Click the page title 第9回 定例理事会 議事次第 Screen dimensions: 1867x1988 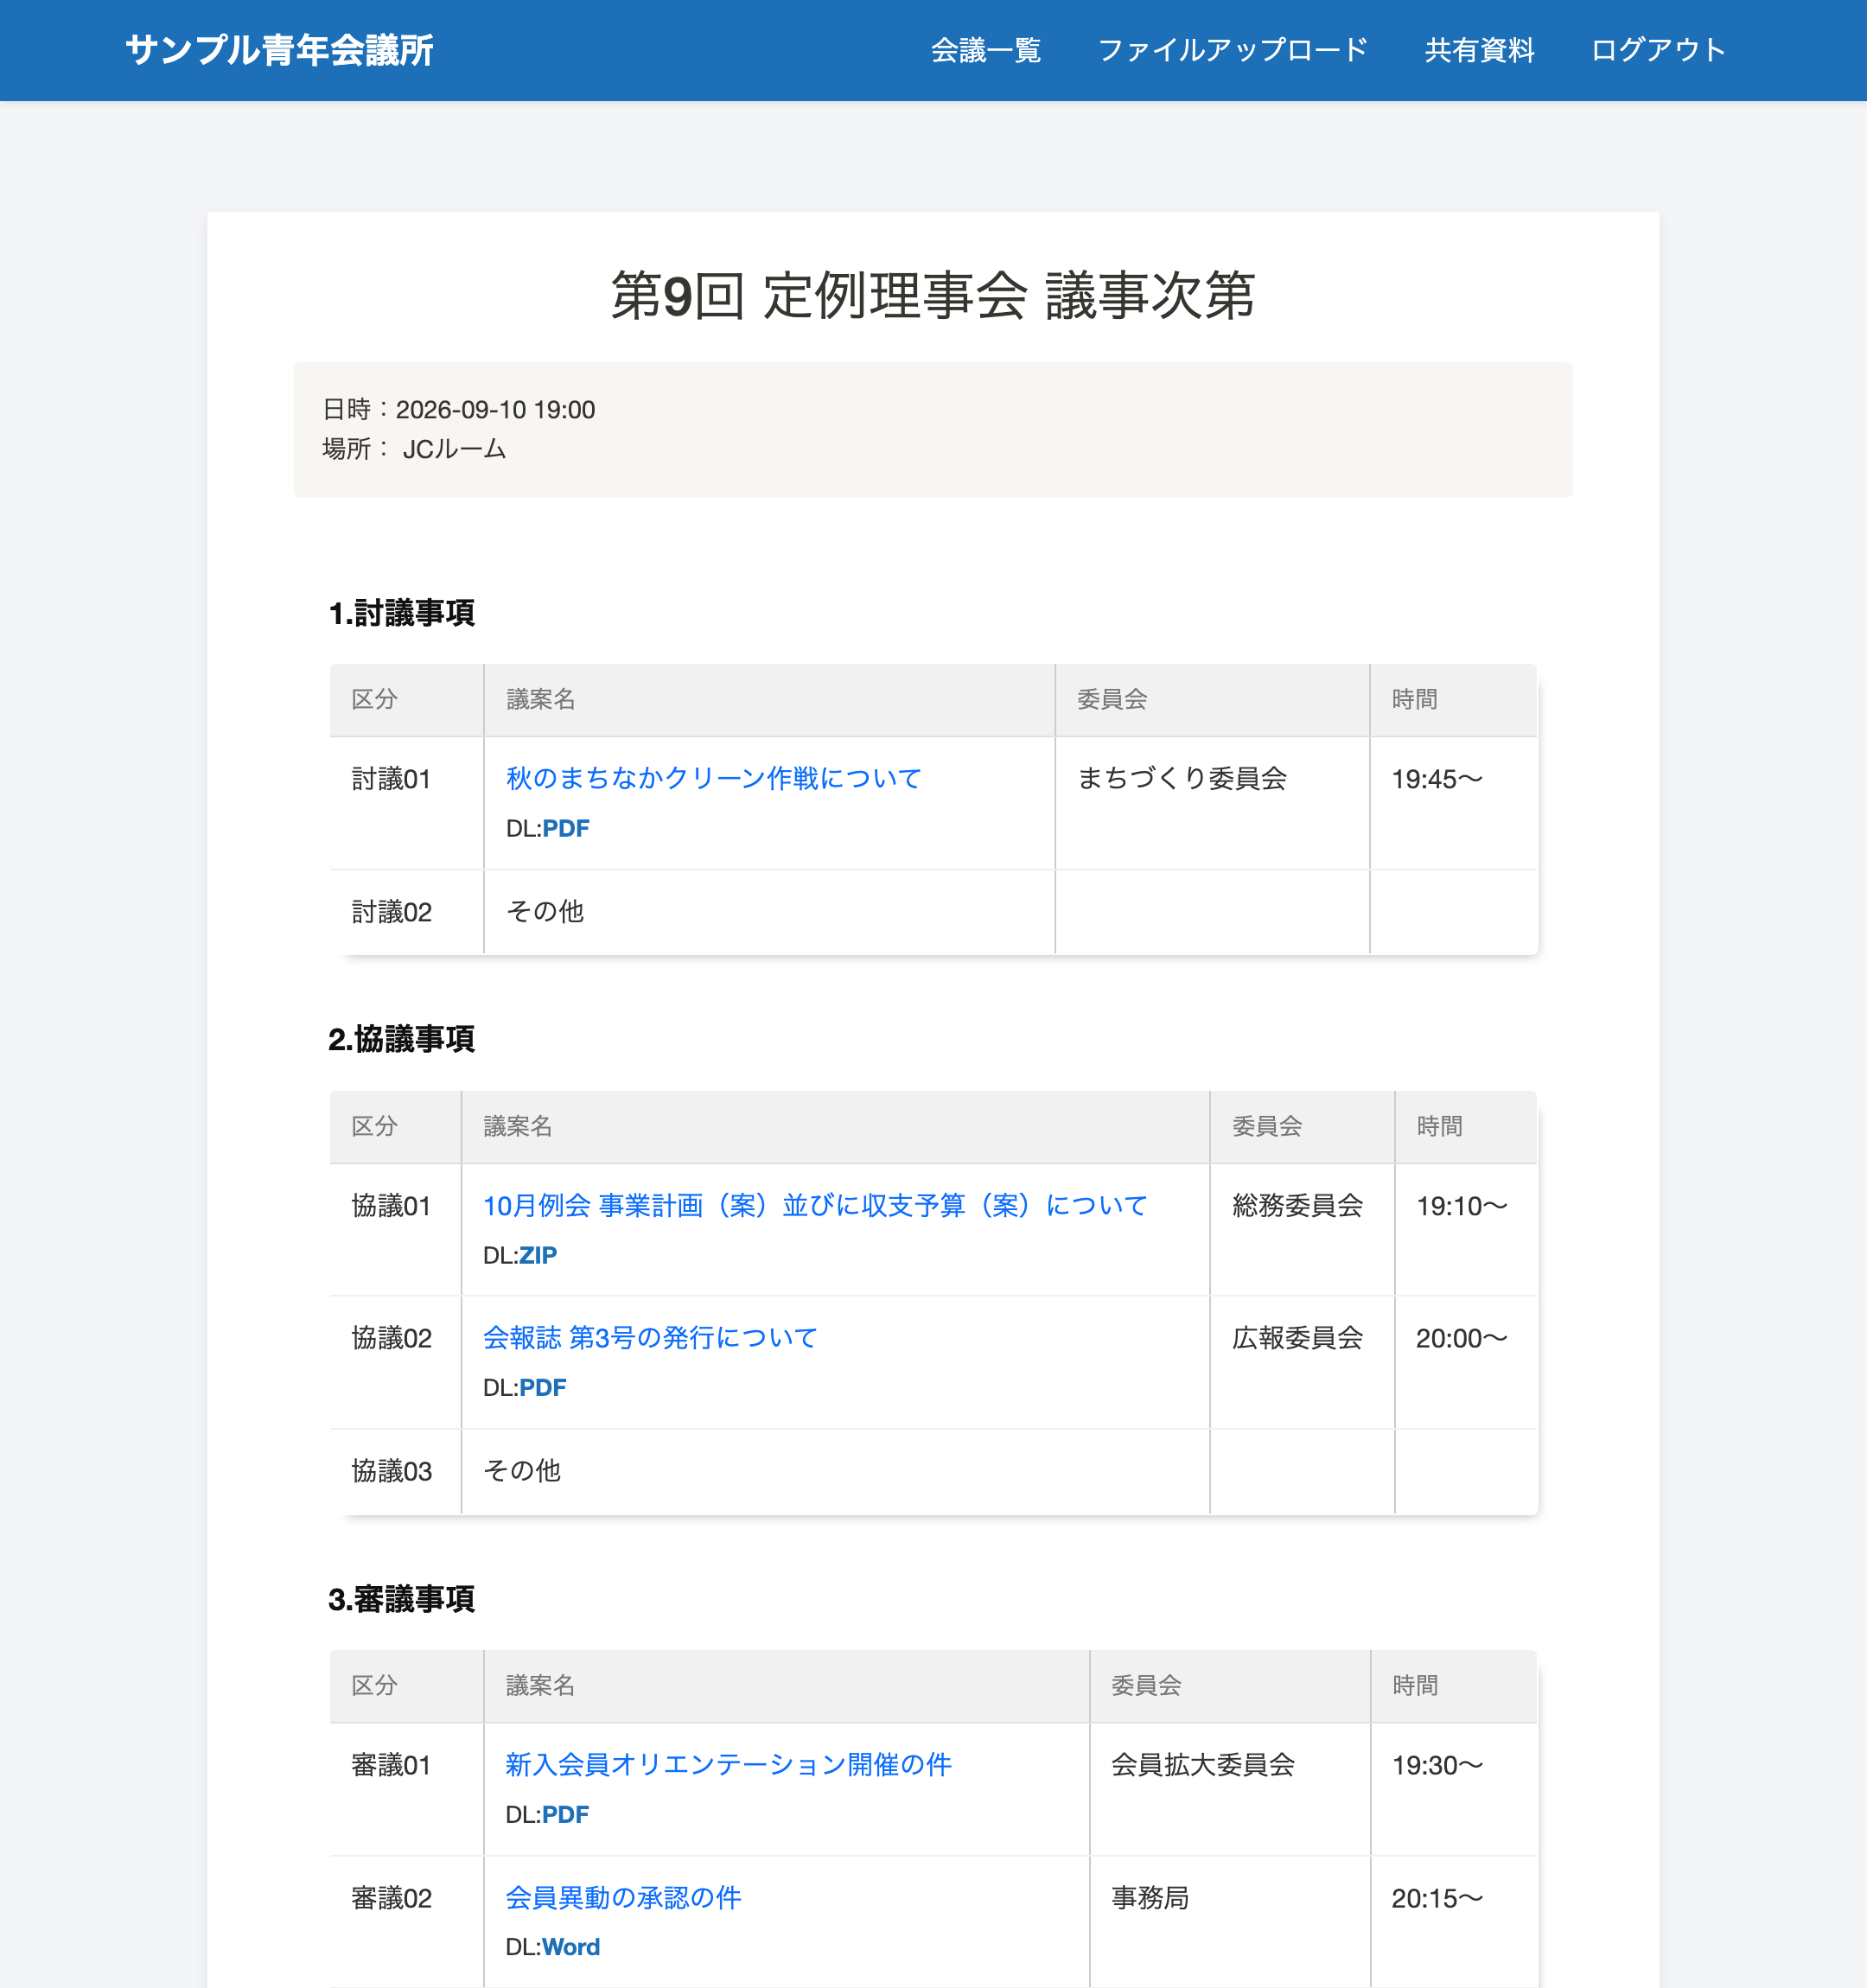[x=933, y=296]
